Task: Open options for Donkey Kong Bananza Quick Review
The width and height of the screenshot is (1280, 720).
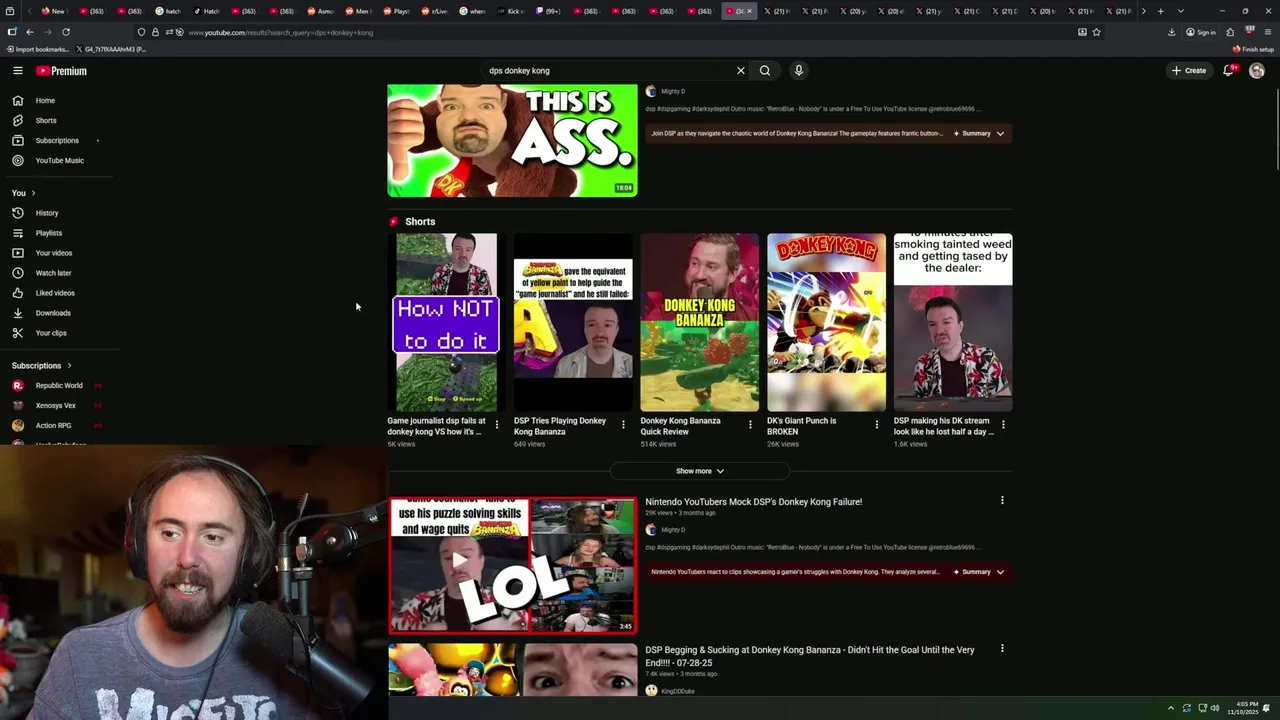Action: click(750, 425)
